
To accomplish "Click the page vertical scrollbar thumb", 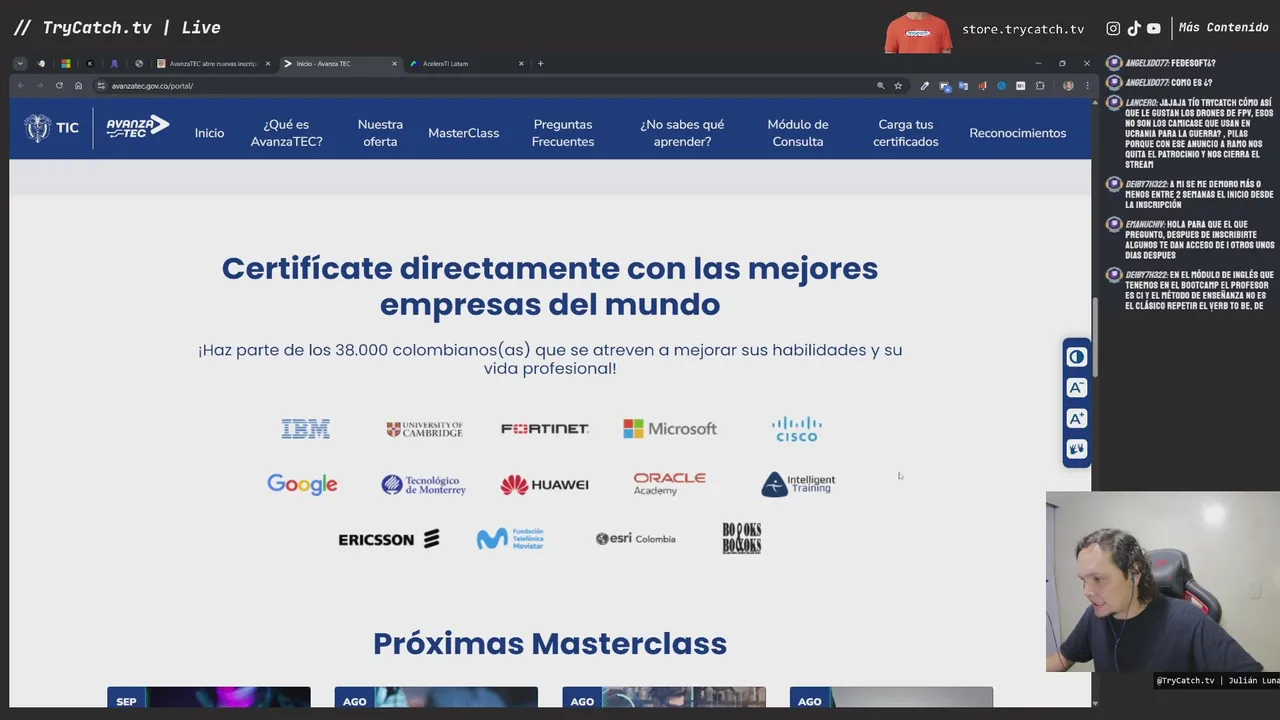I will pos(1095,338).
